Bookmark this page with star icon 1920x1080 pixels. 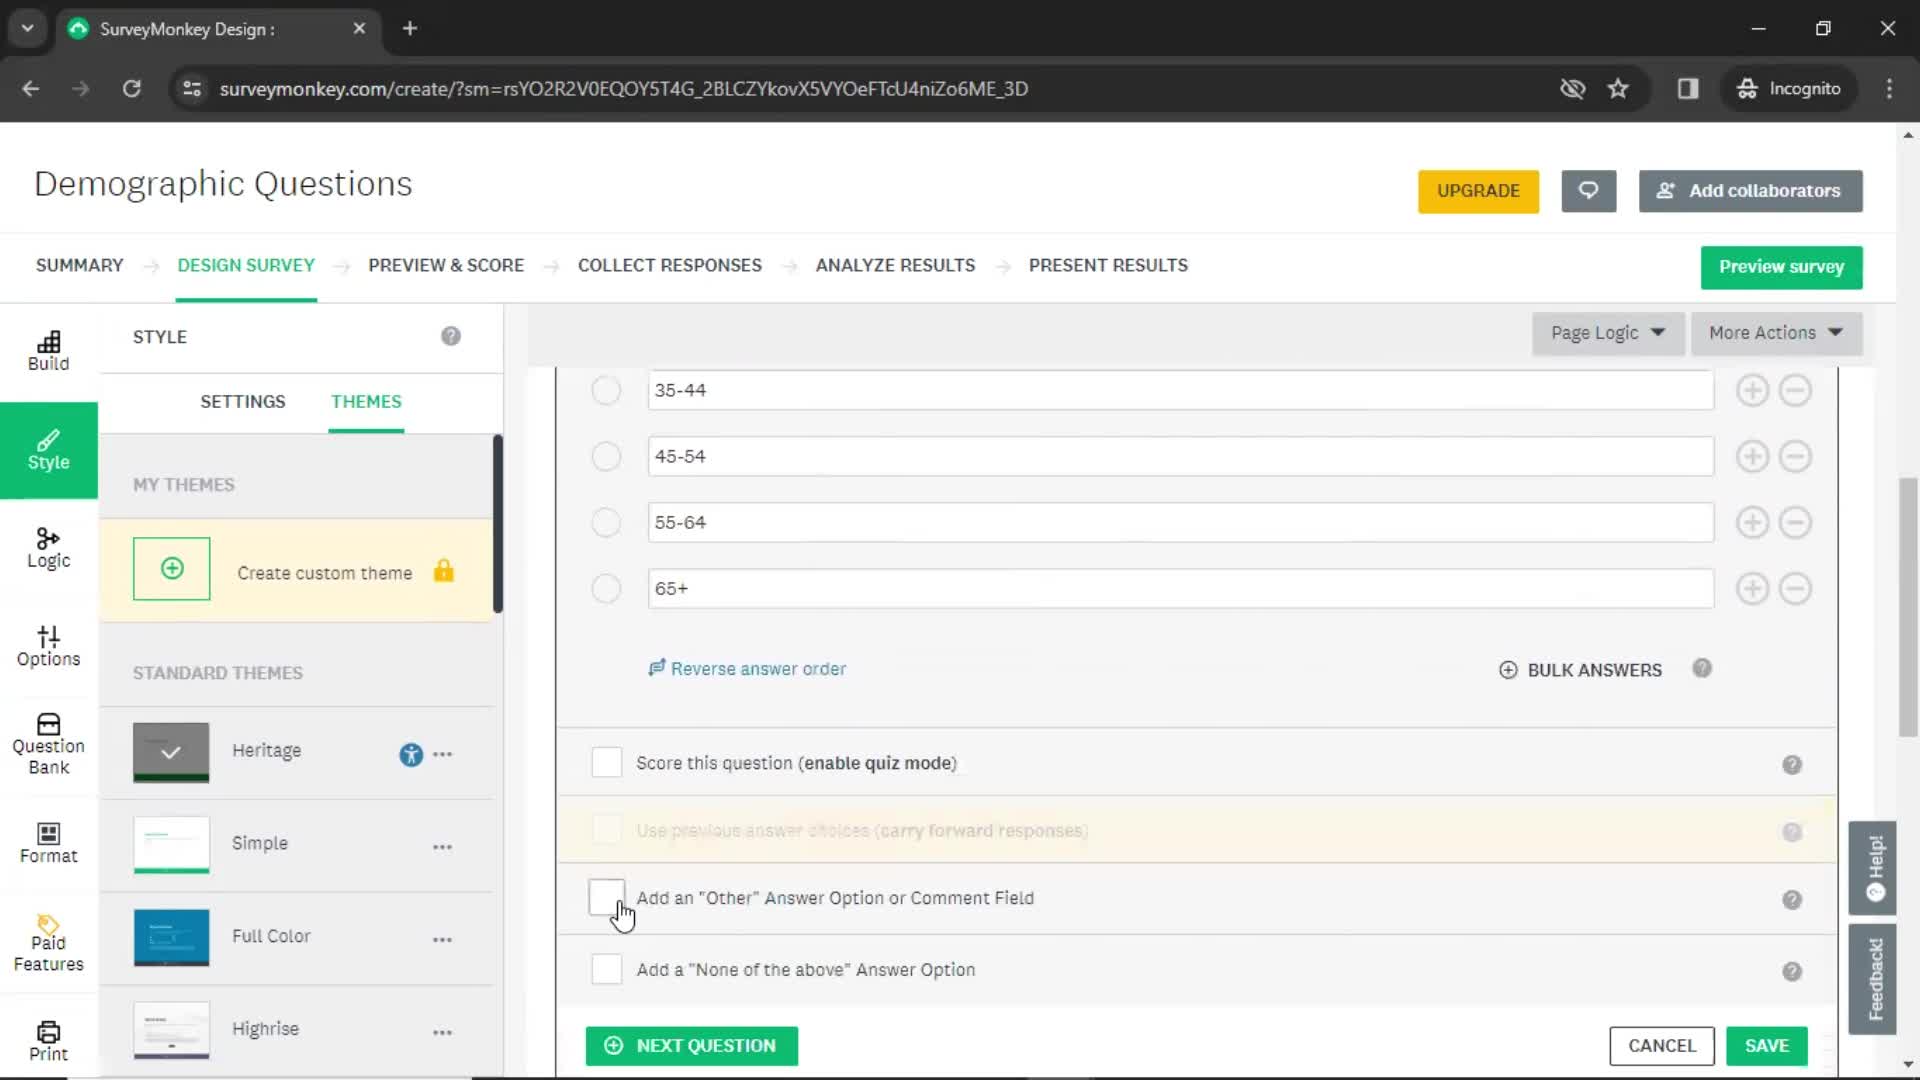coord(1618,89)
